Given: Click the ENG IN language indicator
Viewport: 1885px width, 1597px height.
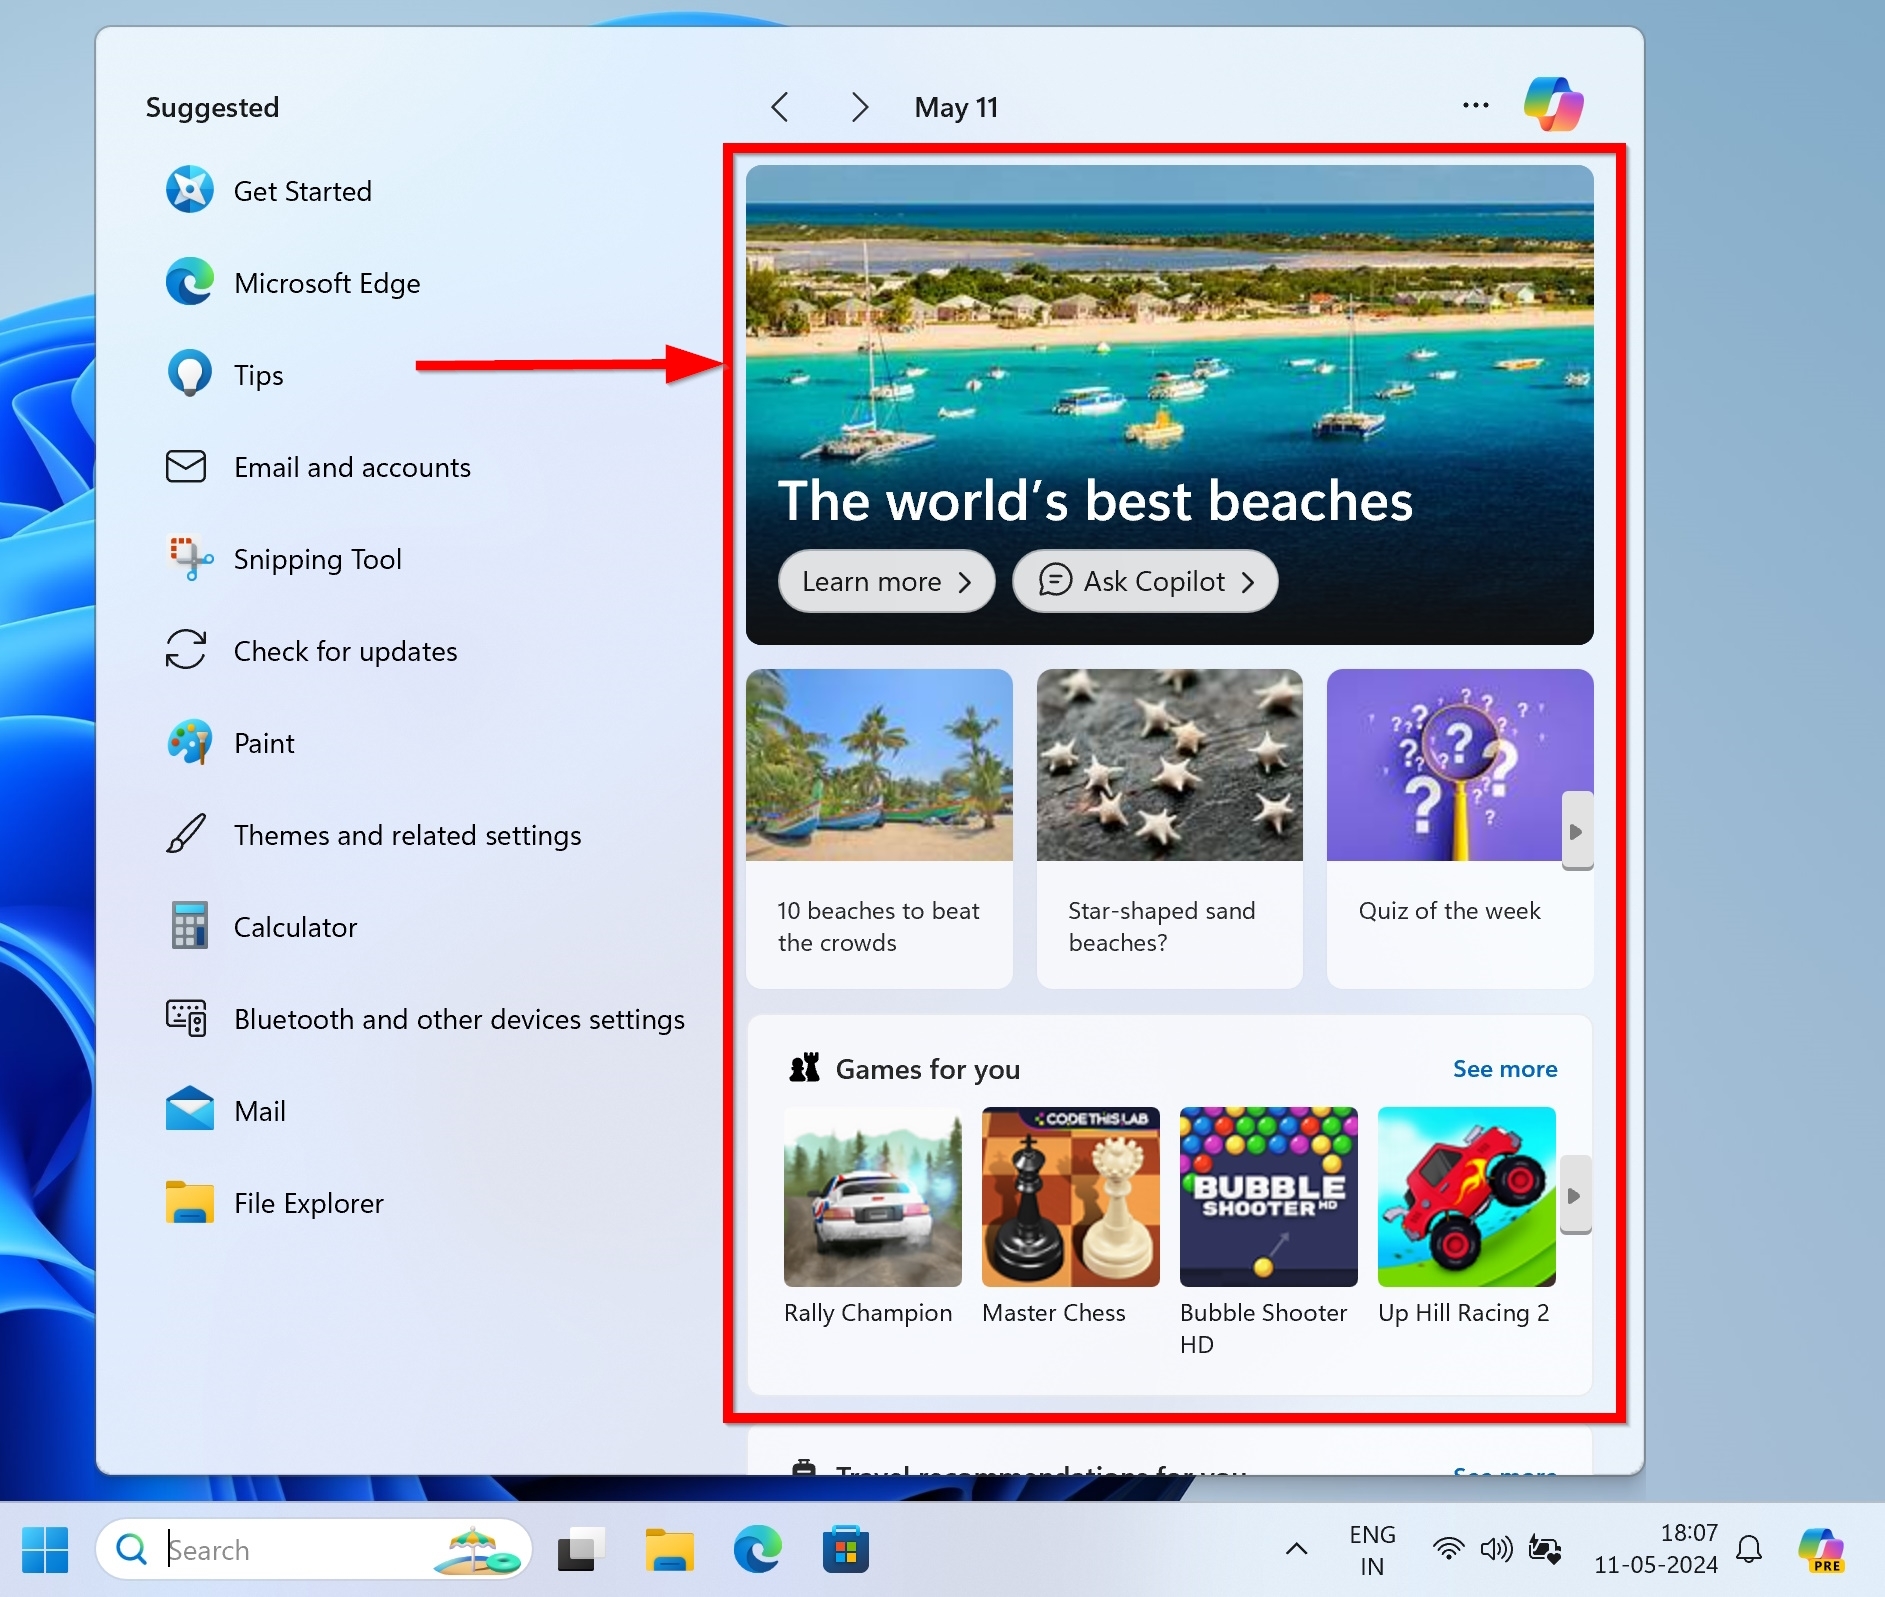Looking at the screenshot, I should pos(1372,1550).
